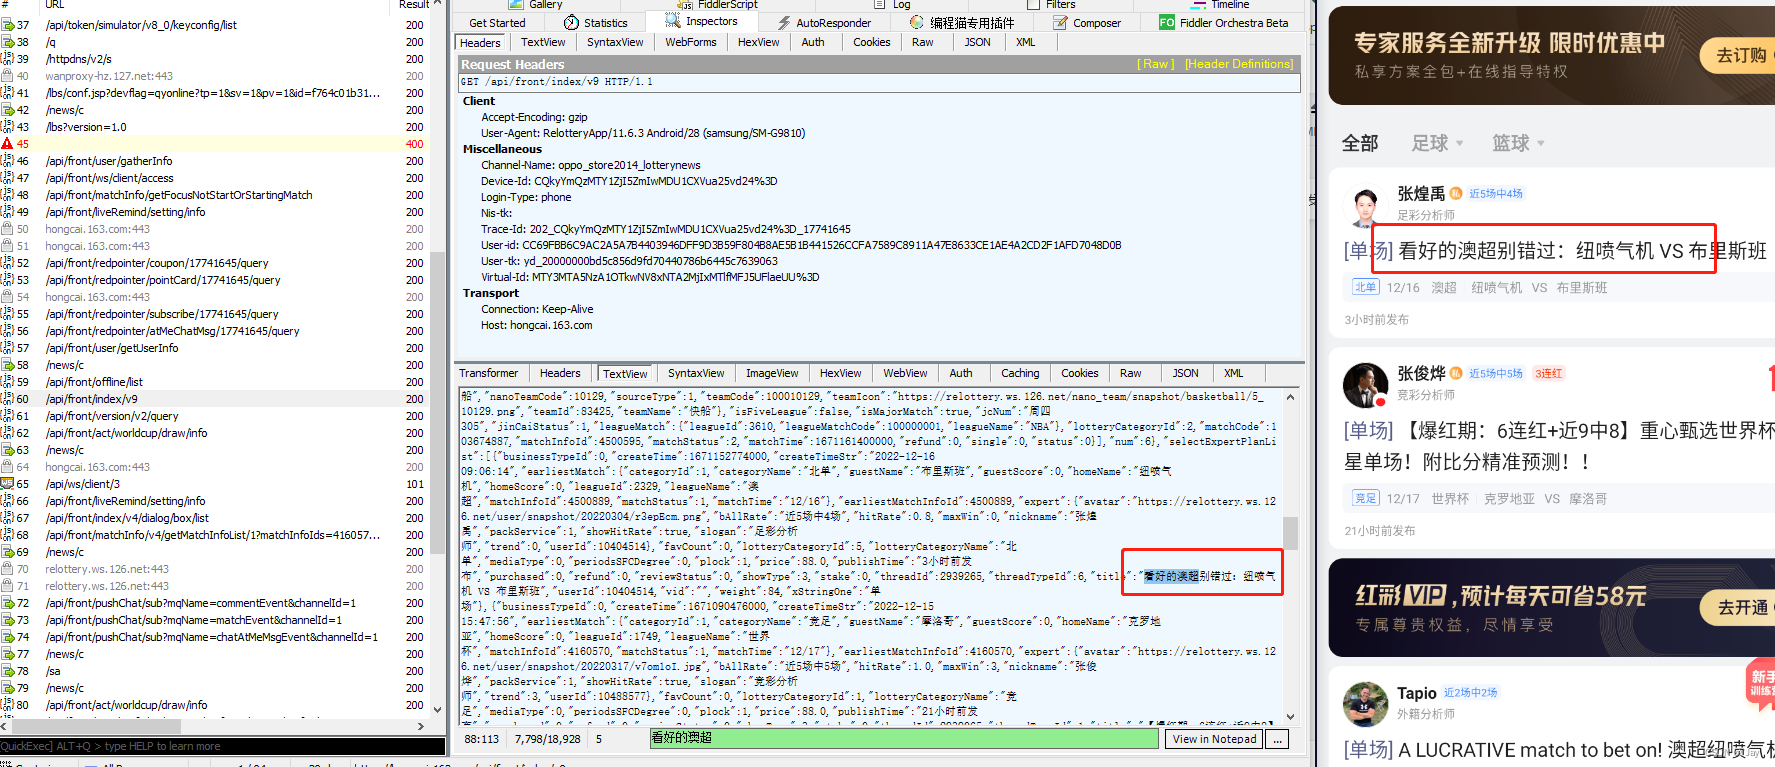Click the lock icon of session 64
The width and height of the screenshot is (1775, 767).
coord(7,467)
